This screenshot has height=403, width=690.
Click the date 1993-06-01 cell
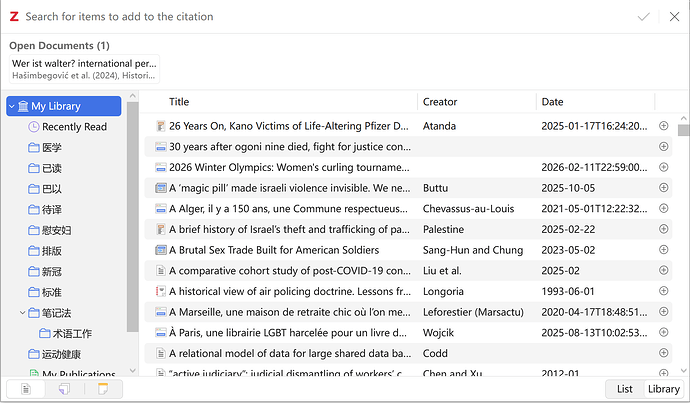(568, 291)
